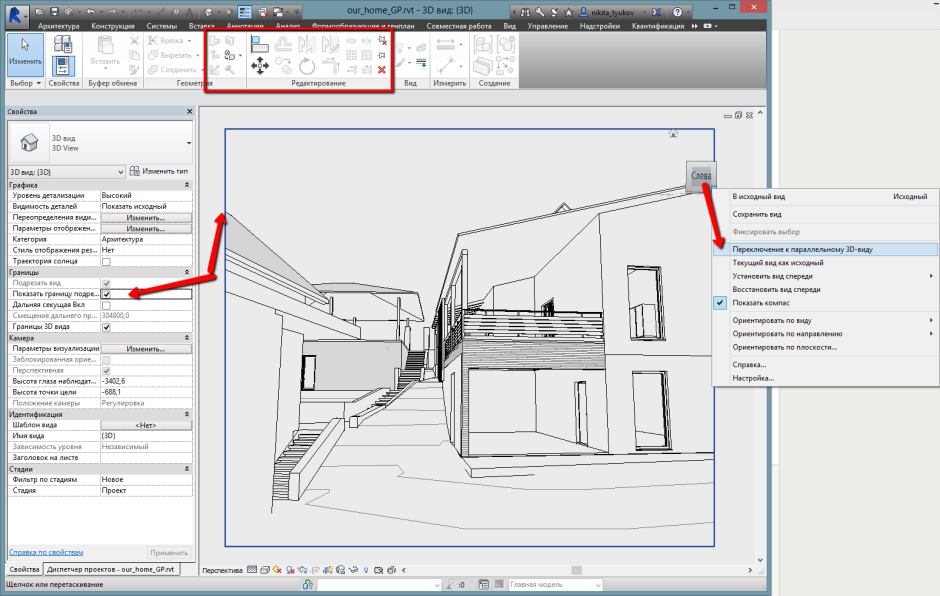The height and width of the screenshot is (596, 940).
Task: Switch to the Диспетчер проектов tab
Action: click(111, 568)
